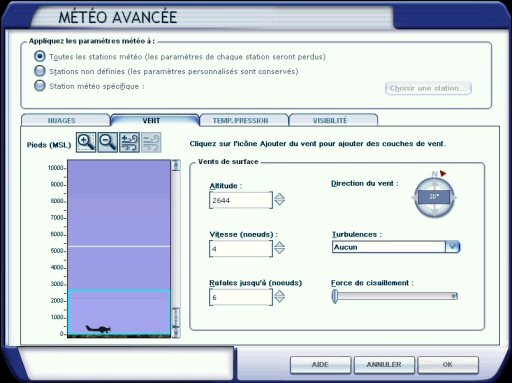Click the Force de cisaillement slider handle

click(x=335, y=296)
